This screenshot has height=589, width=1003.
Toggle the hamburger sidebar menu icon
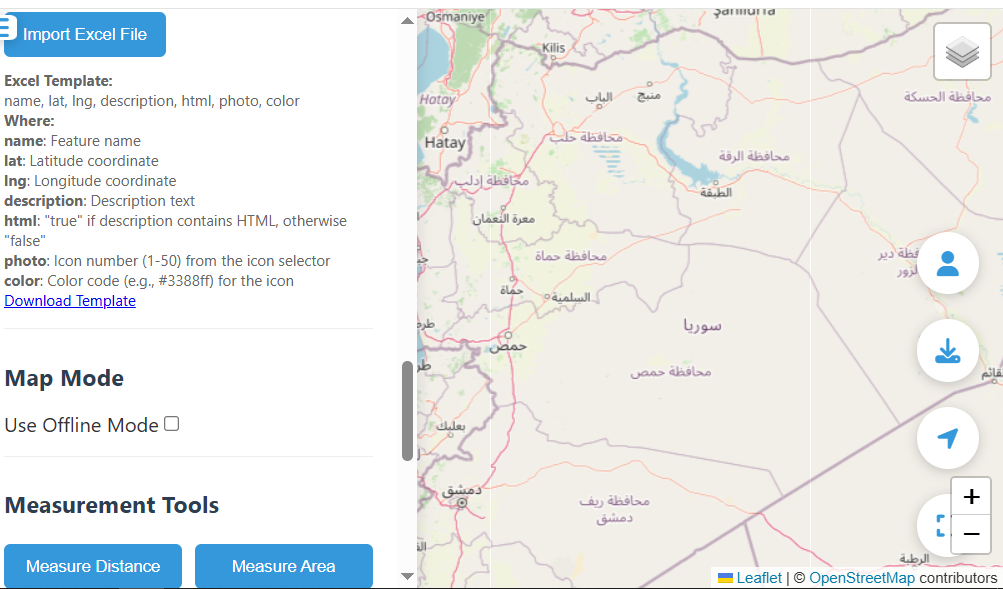click(x=9, y=27)
